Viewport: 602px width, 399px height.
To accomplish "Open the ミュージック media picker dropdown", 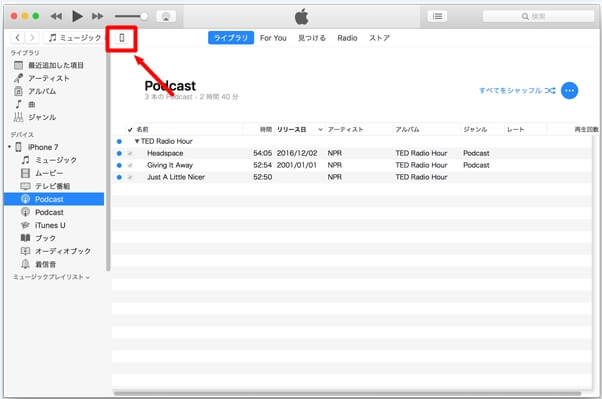I will point(75,38).
